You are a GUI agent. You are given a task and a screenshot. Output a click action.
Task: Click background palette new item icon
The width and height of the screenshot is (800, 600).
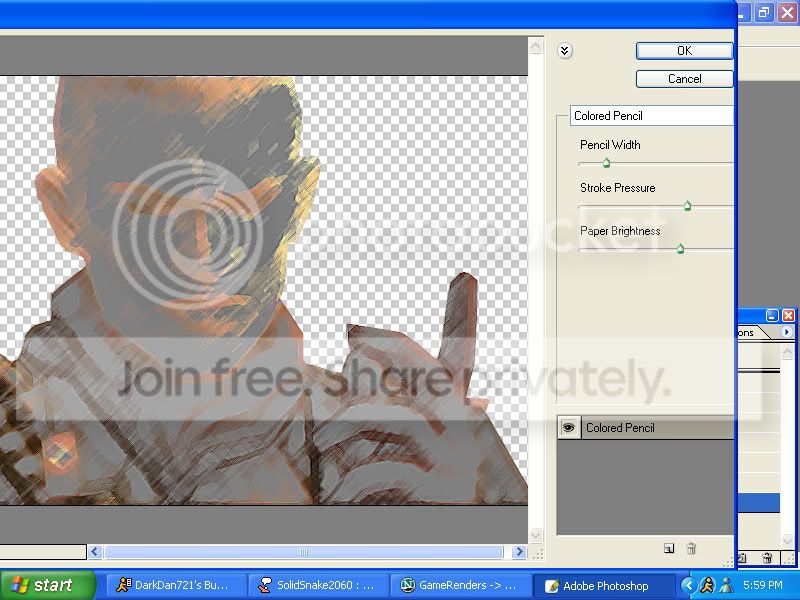pyautogui.click(x=743, y=558)
